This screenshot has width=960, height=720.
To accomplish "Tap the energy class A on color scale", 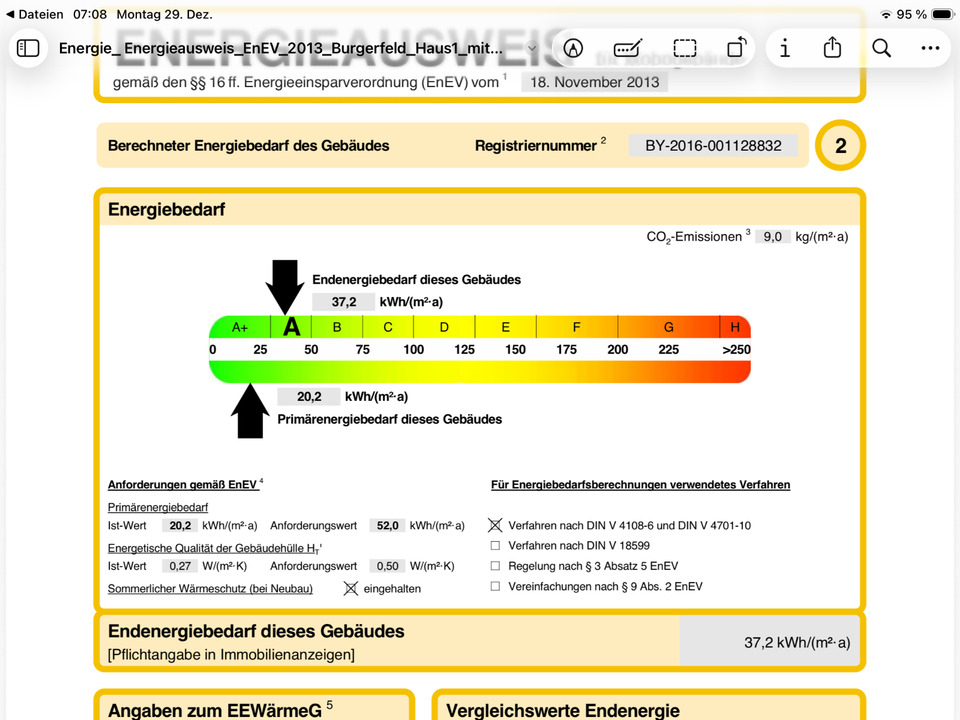I will [x=291, y=327].
